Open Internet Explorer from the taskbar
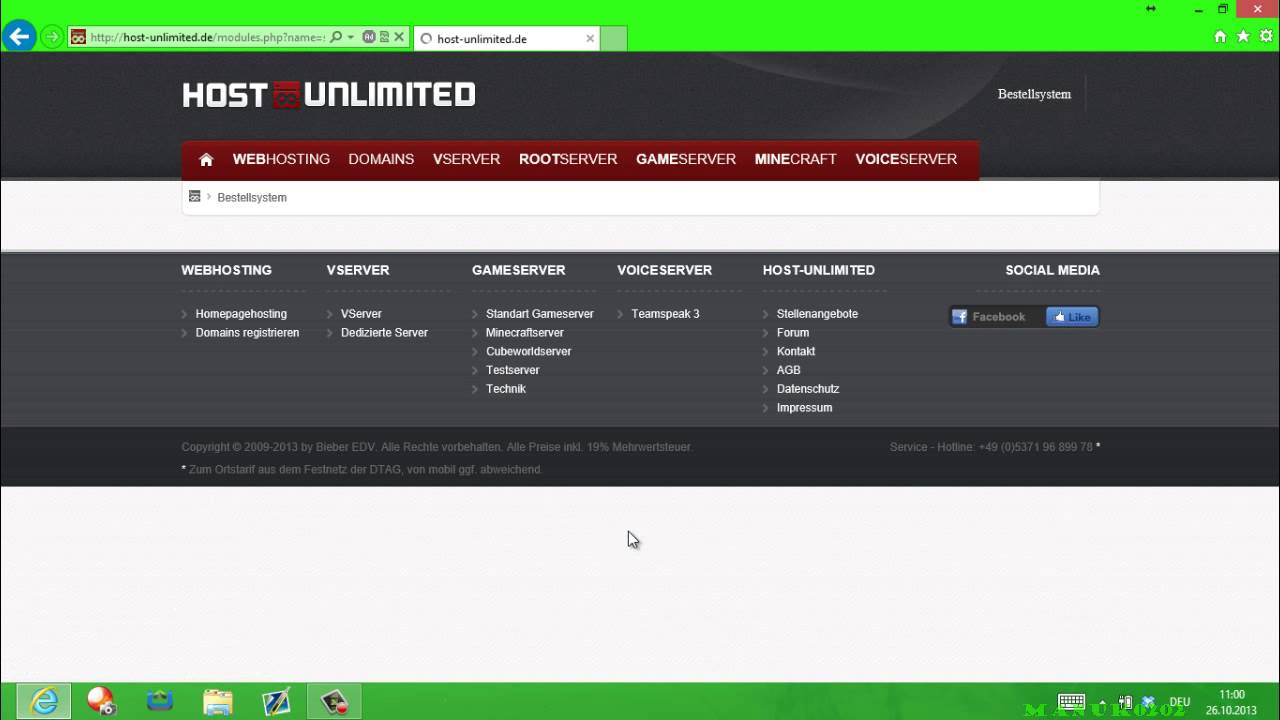The height and width of the screenshot is (720, 1280). point(44,702)
